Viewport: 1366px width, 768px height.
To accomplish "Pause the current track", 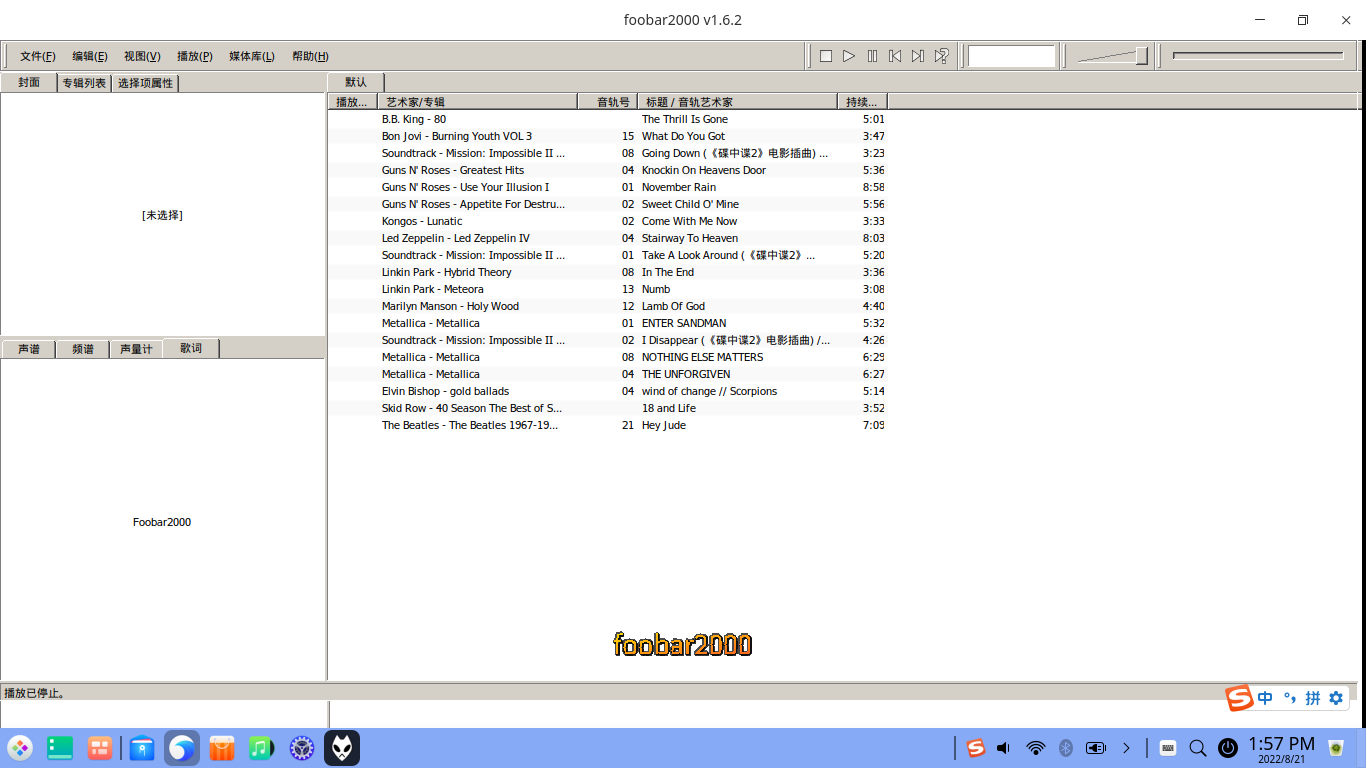I will [872, 56].
